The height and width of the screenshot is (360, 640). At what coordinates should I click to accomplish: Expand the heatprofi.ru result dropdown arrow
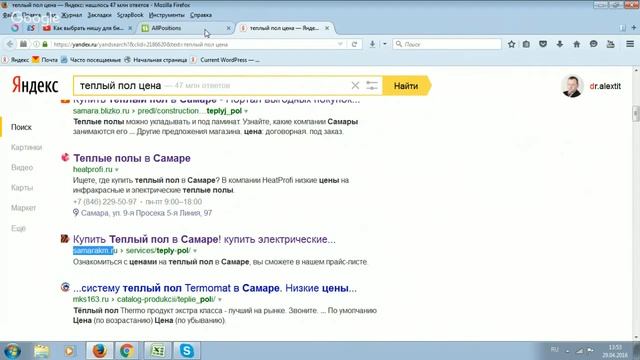click(117, 170)
